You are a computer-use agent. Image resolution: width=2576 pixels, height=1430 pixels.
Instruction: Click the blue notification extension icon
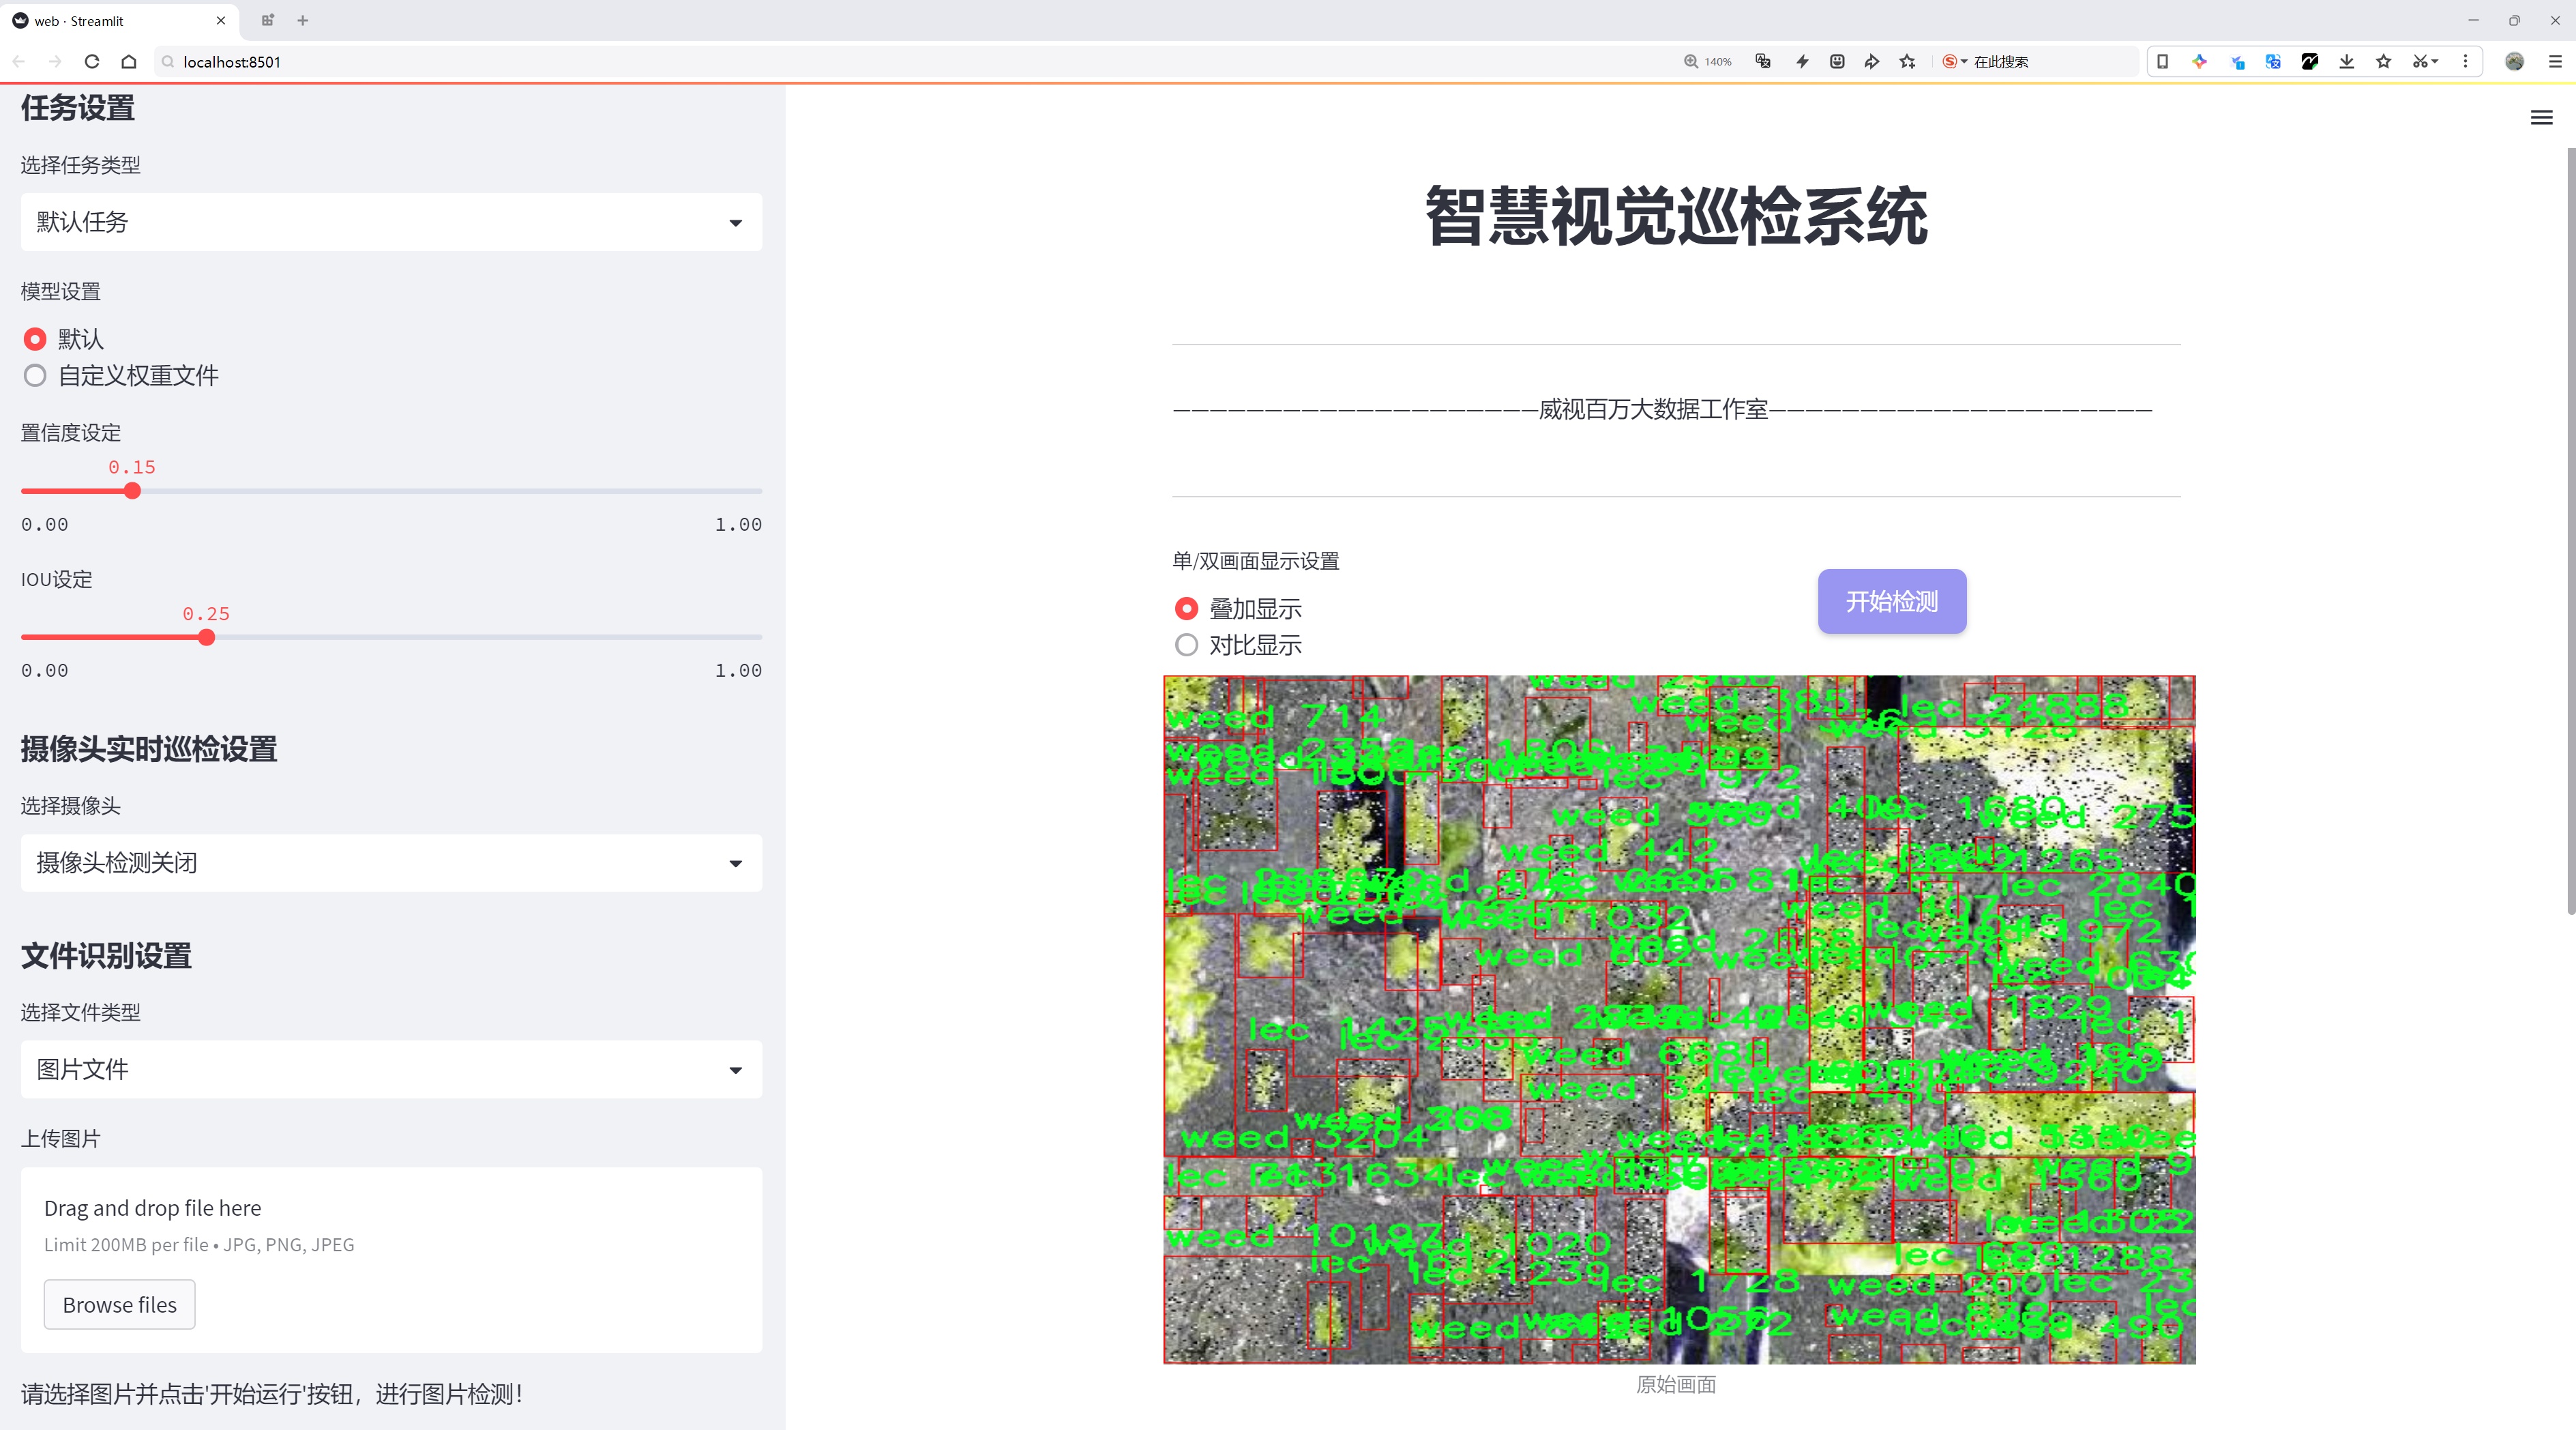(x=2237, y=62)
